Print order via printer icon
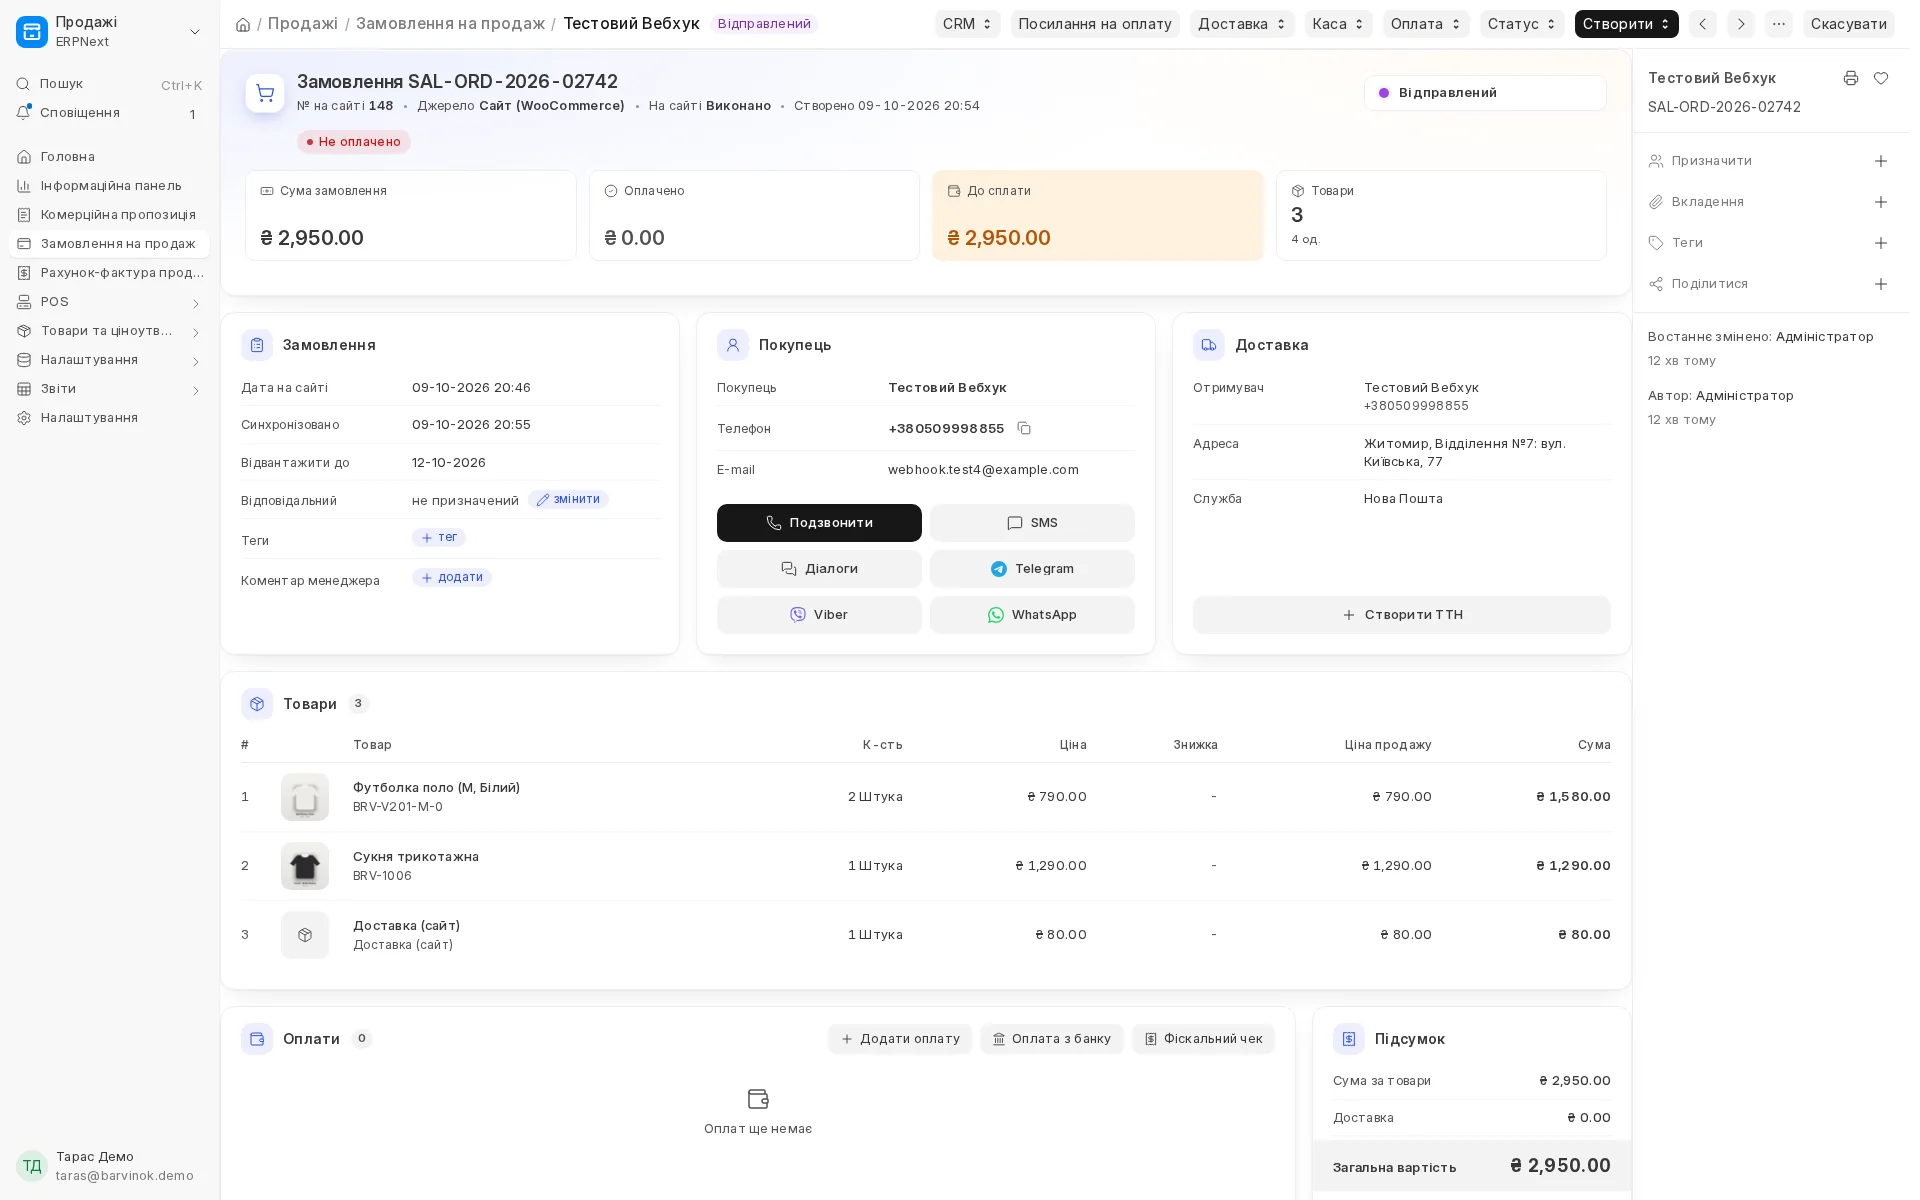Image resolution: width=1920 pixels, height=1200 pixels. pos(1851,78)
